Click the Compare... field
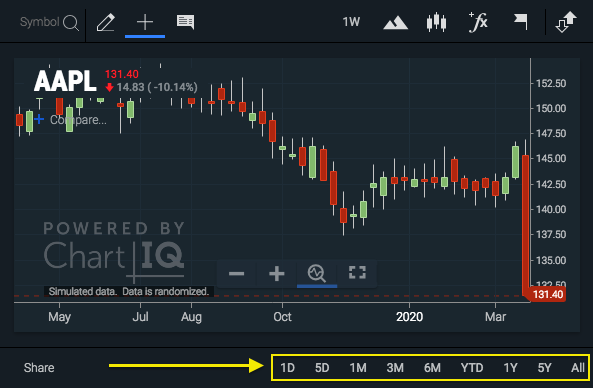 tap(78, 120)
